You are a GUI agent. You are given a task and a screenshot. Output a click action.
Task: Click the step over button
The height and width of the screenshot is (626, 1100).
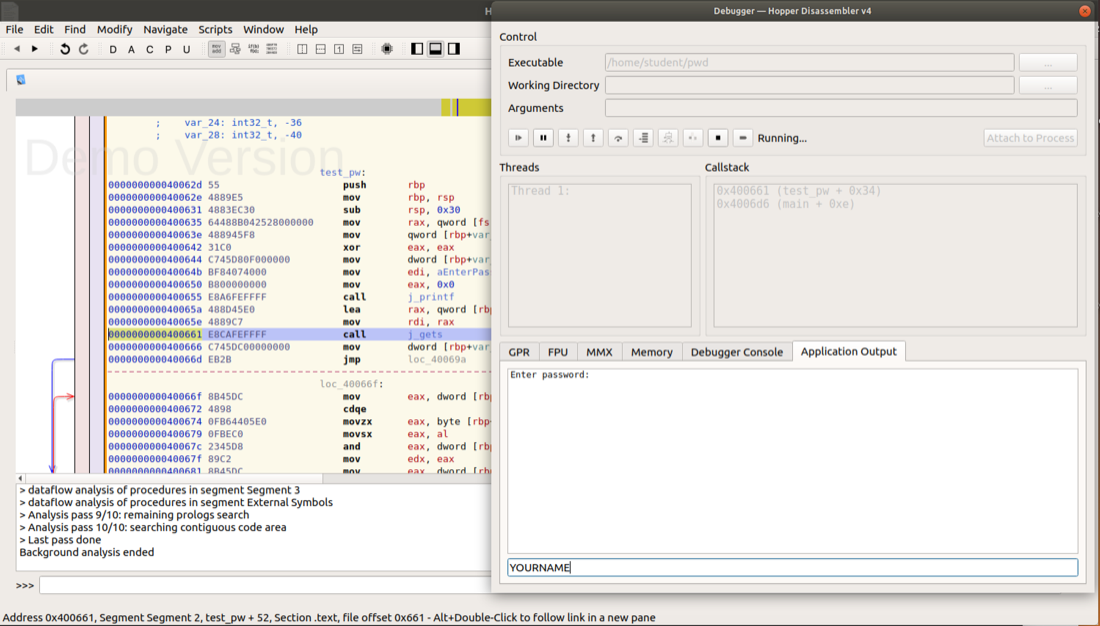tap(618, 138)
